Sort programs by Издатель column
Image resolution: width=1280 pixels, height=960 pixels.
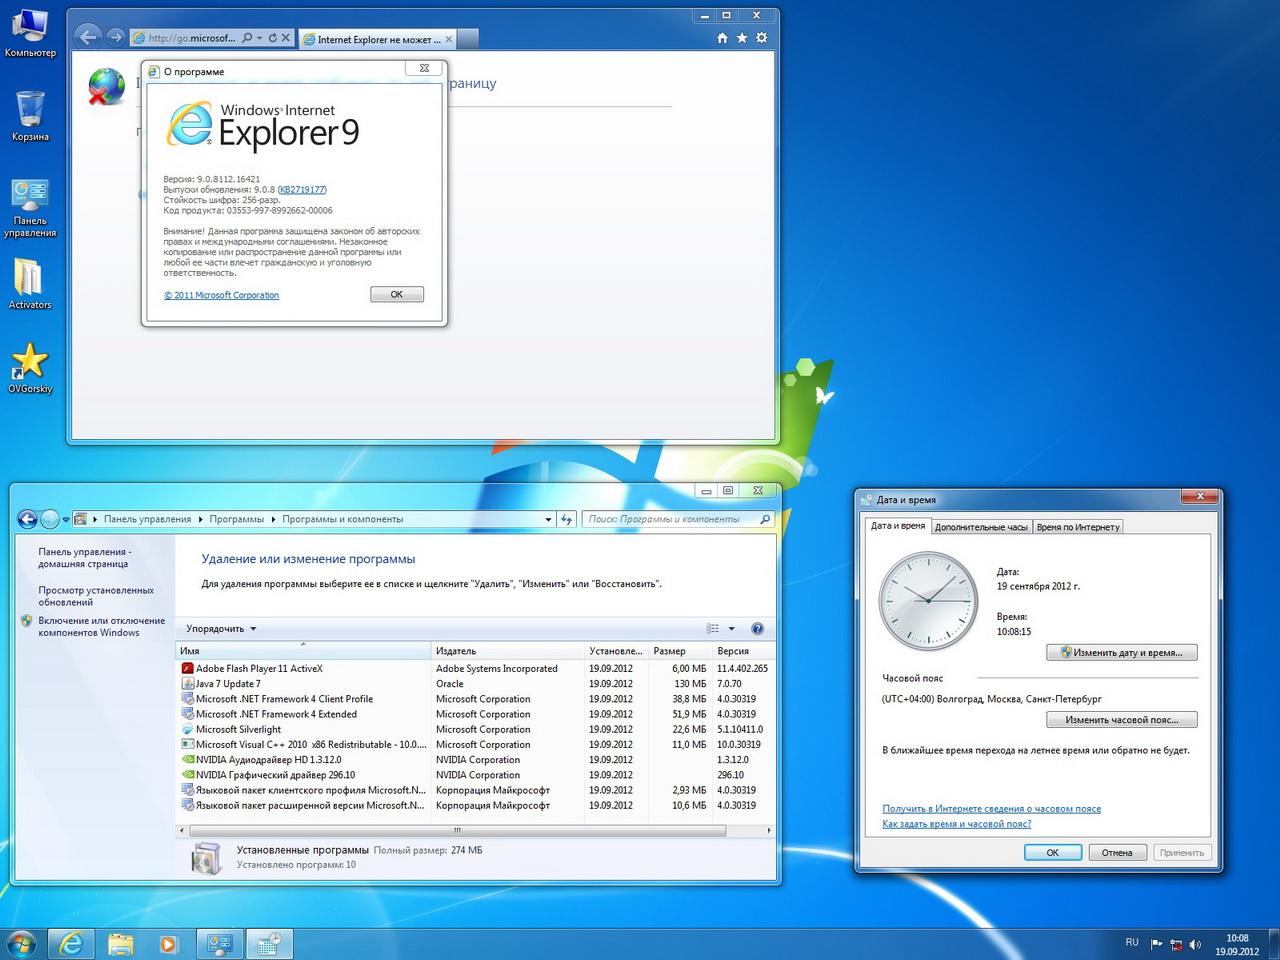coord(510,651)
